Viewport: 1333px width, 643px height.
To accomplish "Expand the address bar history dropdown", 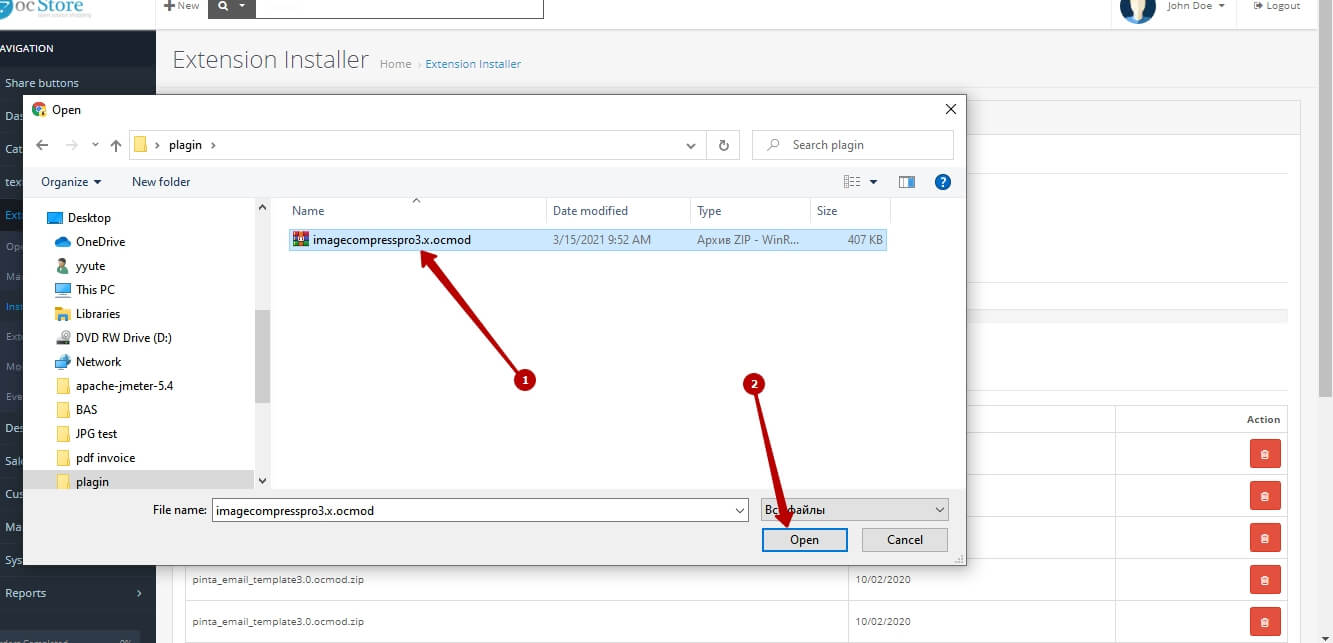I will tap(690, 146).
